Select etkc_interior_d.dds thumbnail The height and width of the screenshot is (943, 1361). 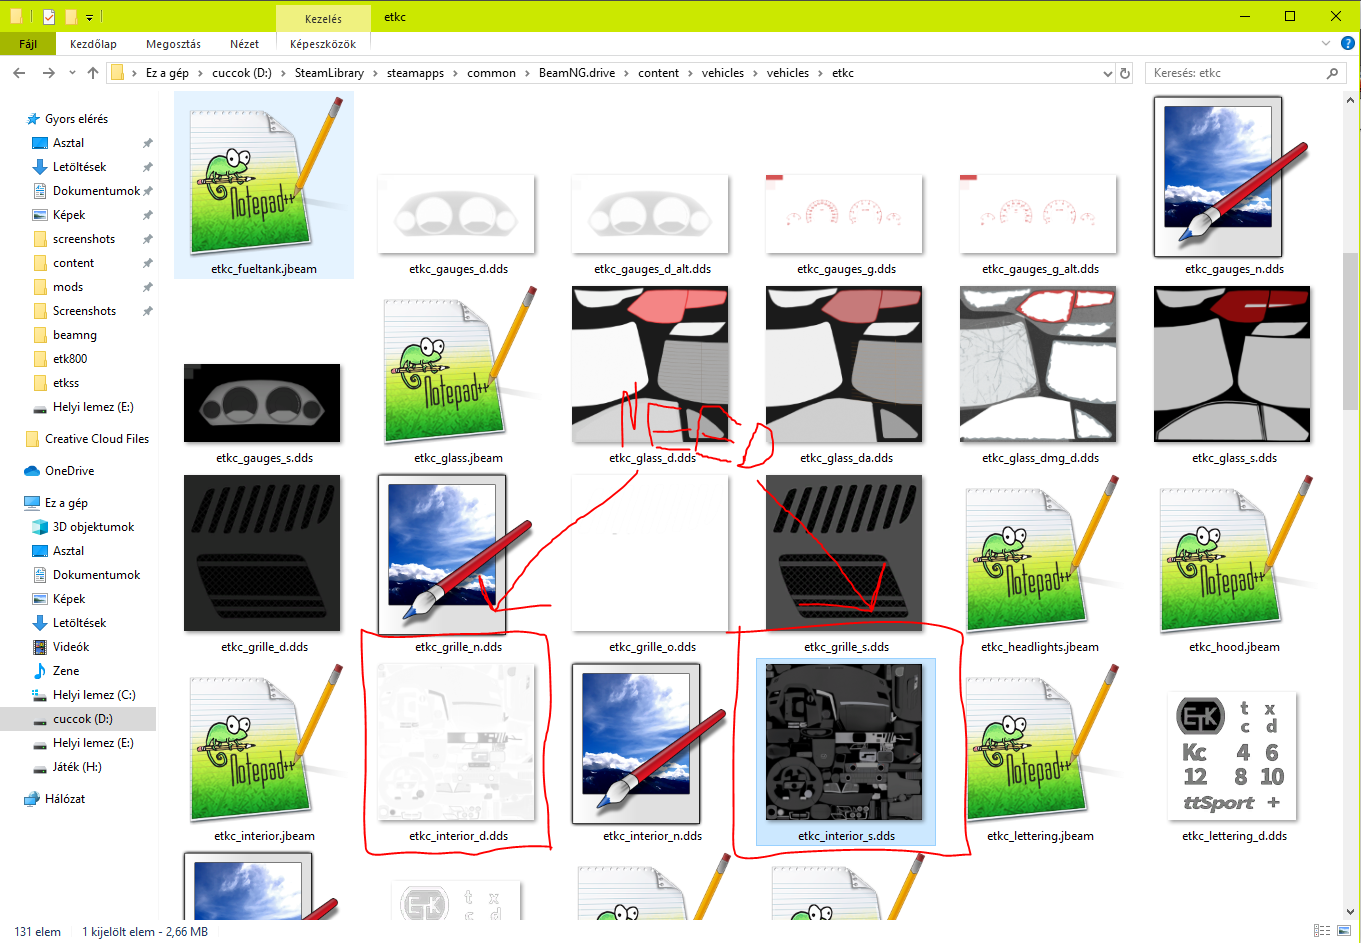tap(456, 742)
